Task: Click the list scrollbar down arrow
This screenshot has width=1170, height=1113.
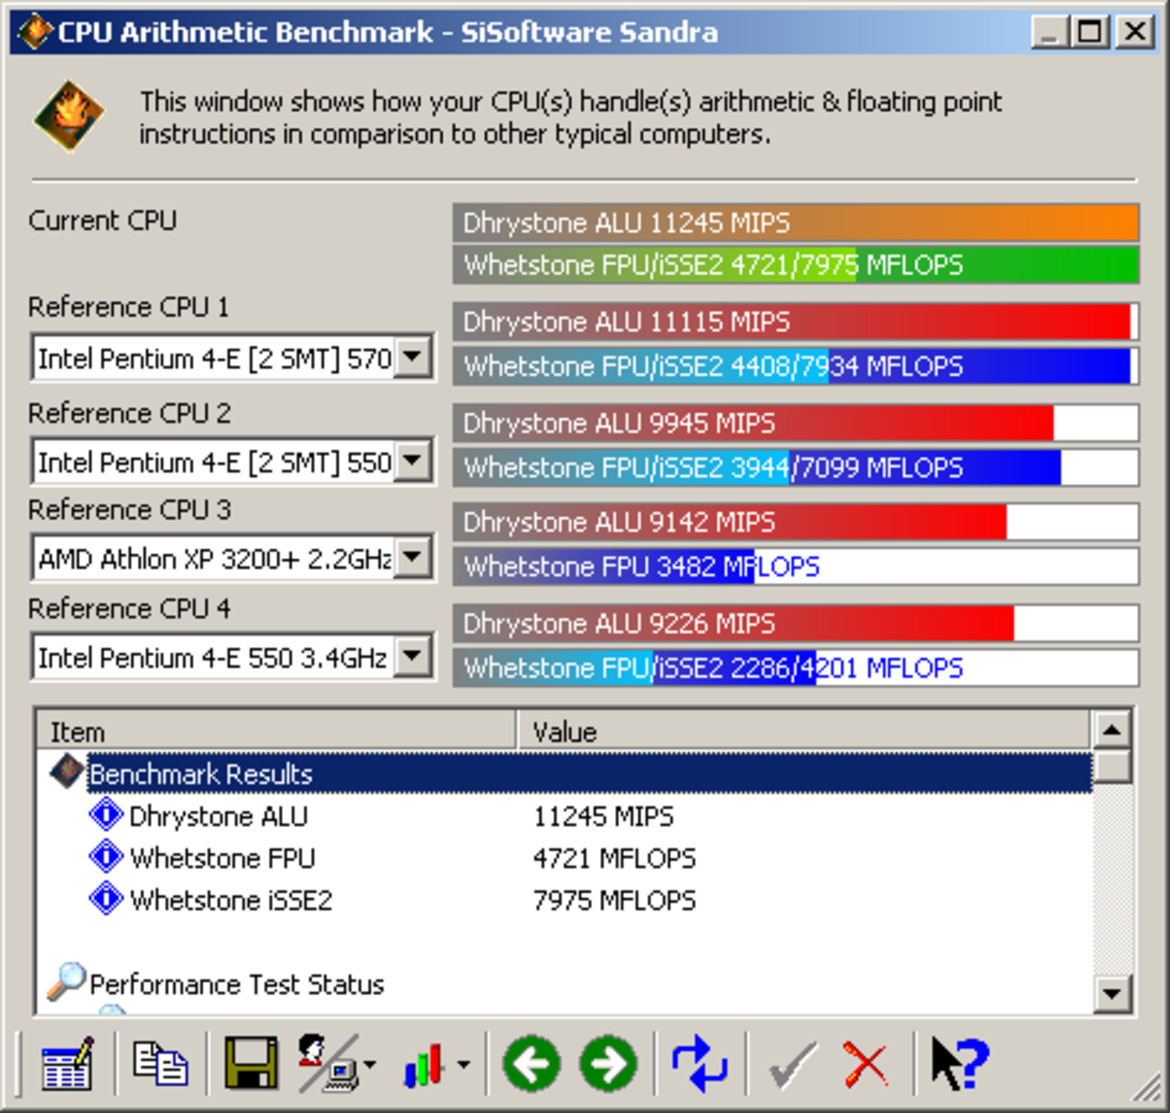Action: [x=1112, y=993]
